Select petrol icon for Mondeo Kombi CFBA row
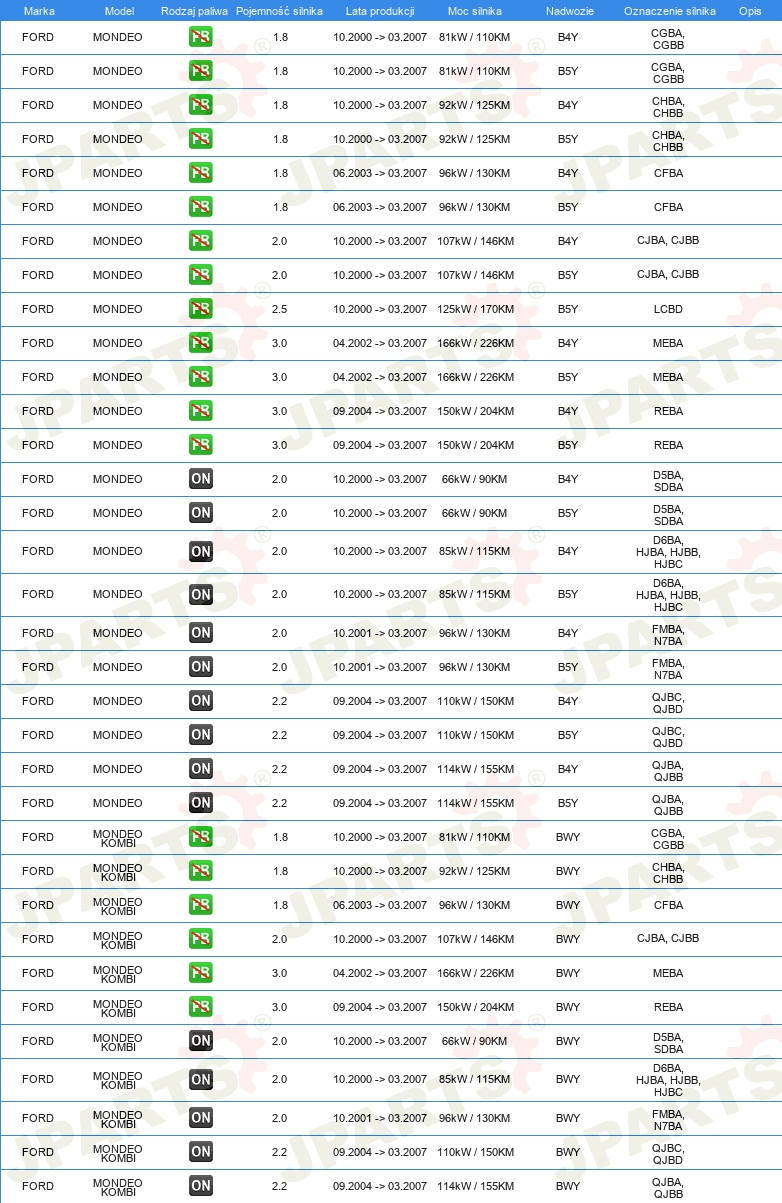Viewport: 782px width, 1203px height. tap(201, 905)
